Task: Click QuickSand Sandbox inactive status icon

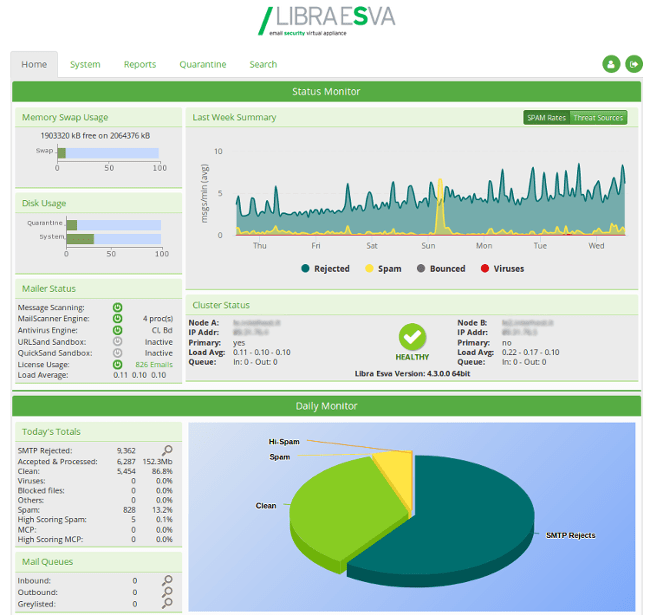Action: pos(117,353)
